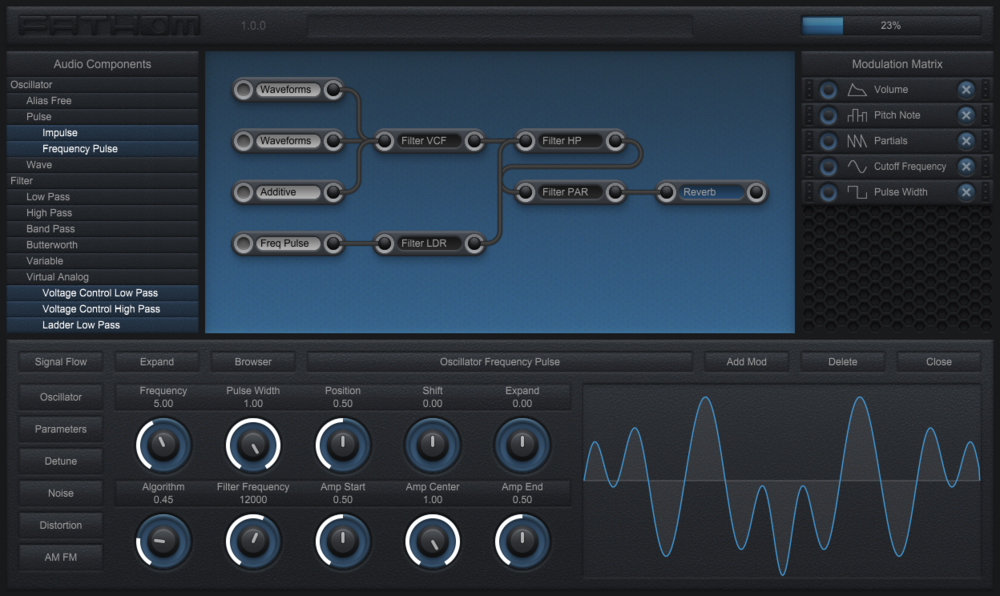Open the Oscillator settings tab
Screen dimensions: 1000x596
point(61,397)
